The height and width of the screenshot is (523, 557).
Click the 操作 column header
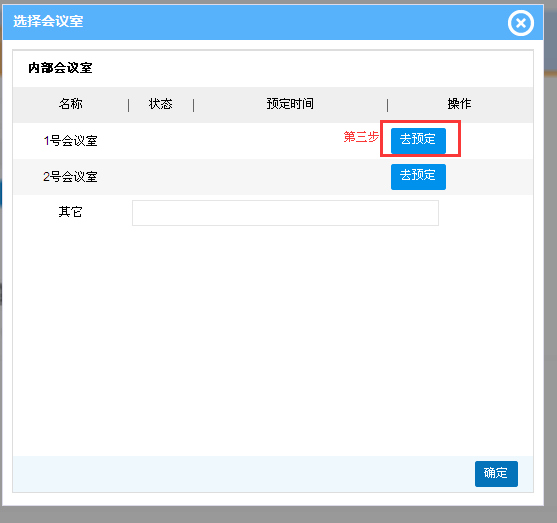coord(459,104)
